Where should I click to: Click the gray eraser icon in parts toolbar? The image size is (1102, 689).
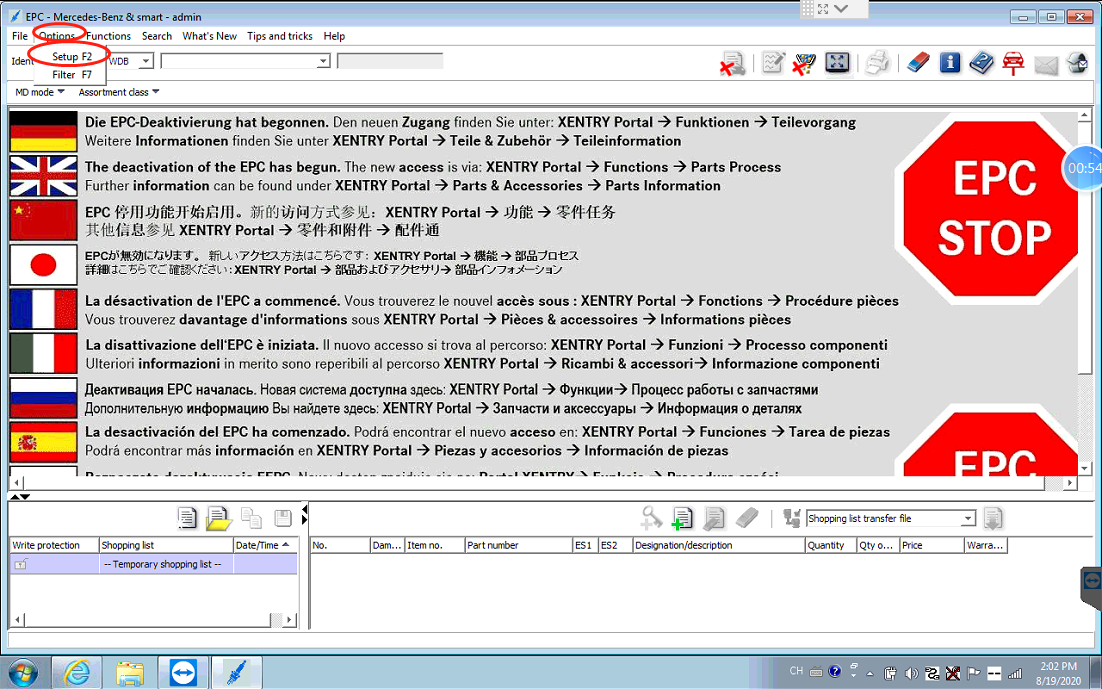click(747, 518)
